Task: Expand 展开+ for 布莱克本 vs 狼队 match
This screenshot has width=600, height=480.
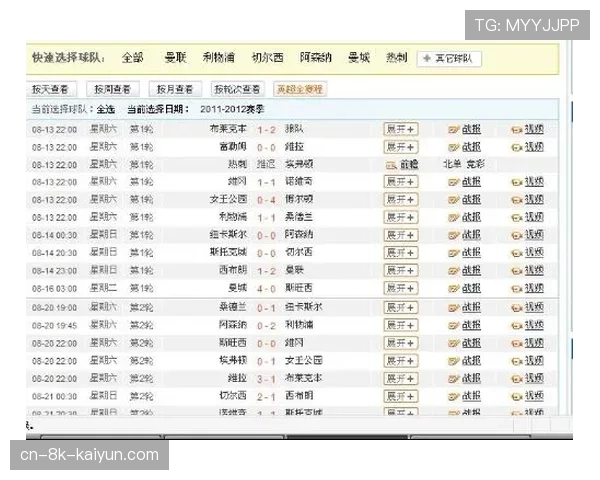Action: pyautogui.click(x=401, y=129)
